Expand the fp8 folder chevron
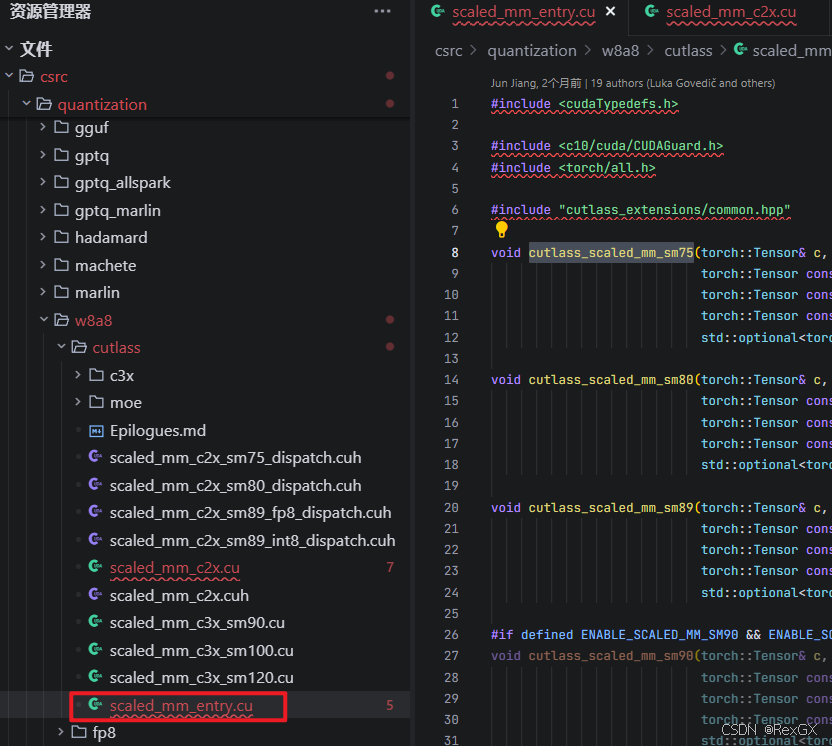 pos(61,732)
